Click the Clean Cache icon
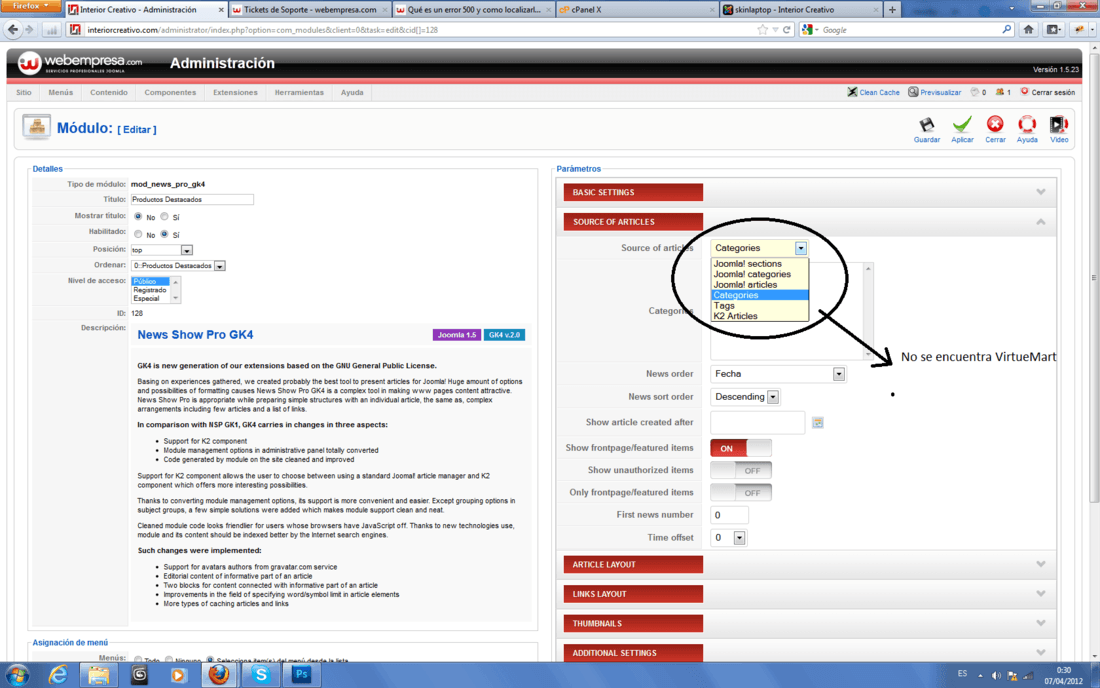Viewport: 1100px width, 688px height. click(x=852, y=92)
